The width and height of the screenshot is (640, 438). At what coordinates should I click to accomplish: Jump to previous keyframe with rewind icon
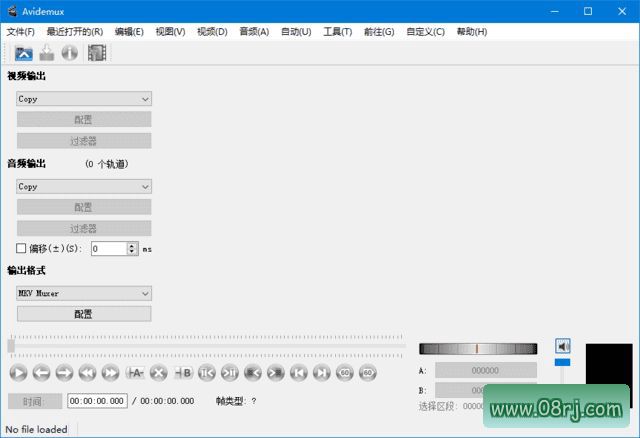87,373
